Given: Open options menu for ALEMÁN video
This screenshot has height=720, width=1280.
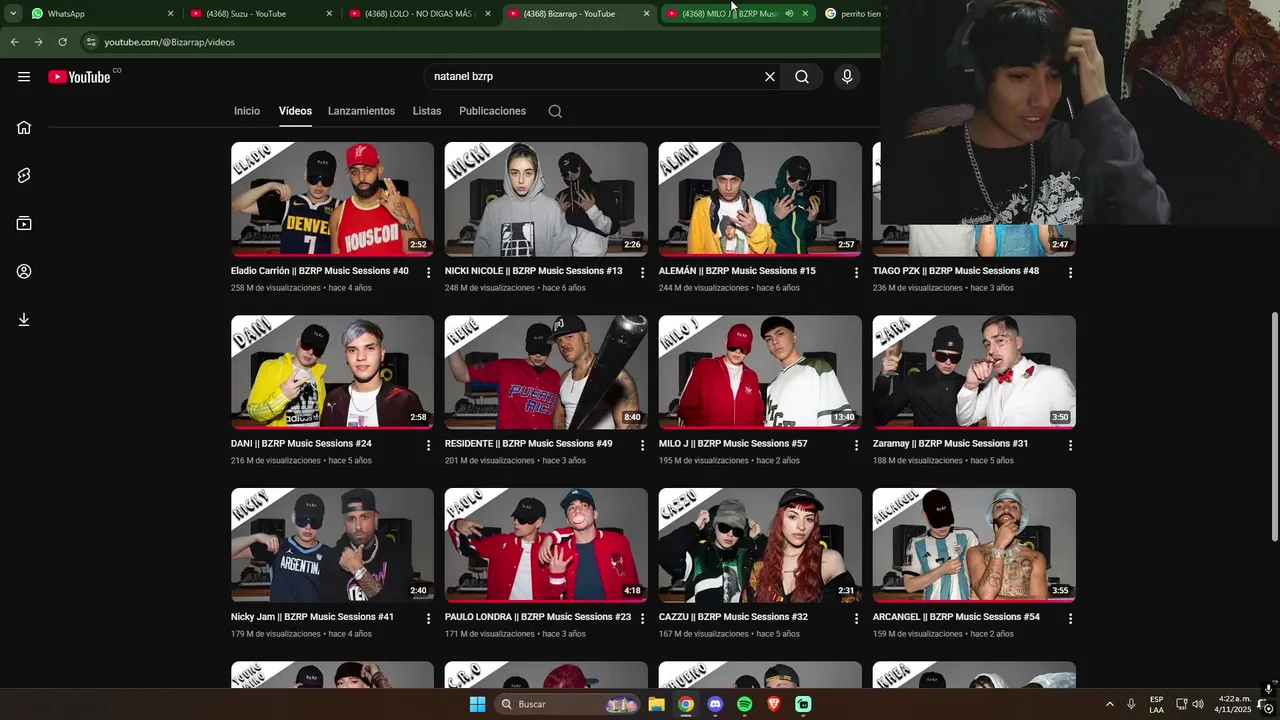Looking at the screenshot, I should (856, 272).
